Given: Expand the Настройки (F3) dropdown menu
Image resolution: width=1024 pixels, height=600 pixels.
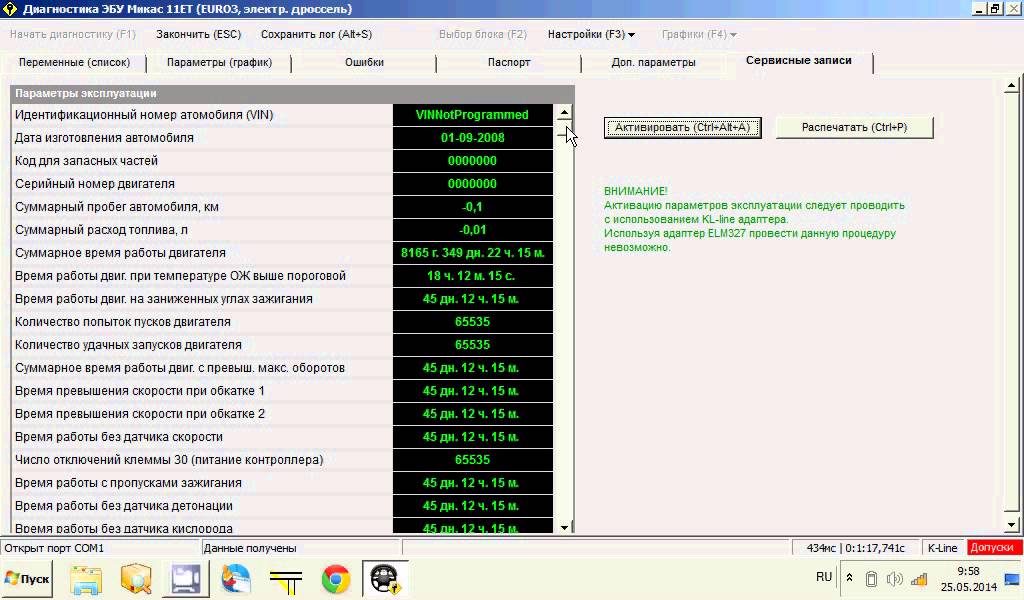Looking at the screenshot, I should click(x=591, y=34).
